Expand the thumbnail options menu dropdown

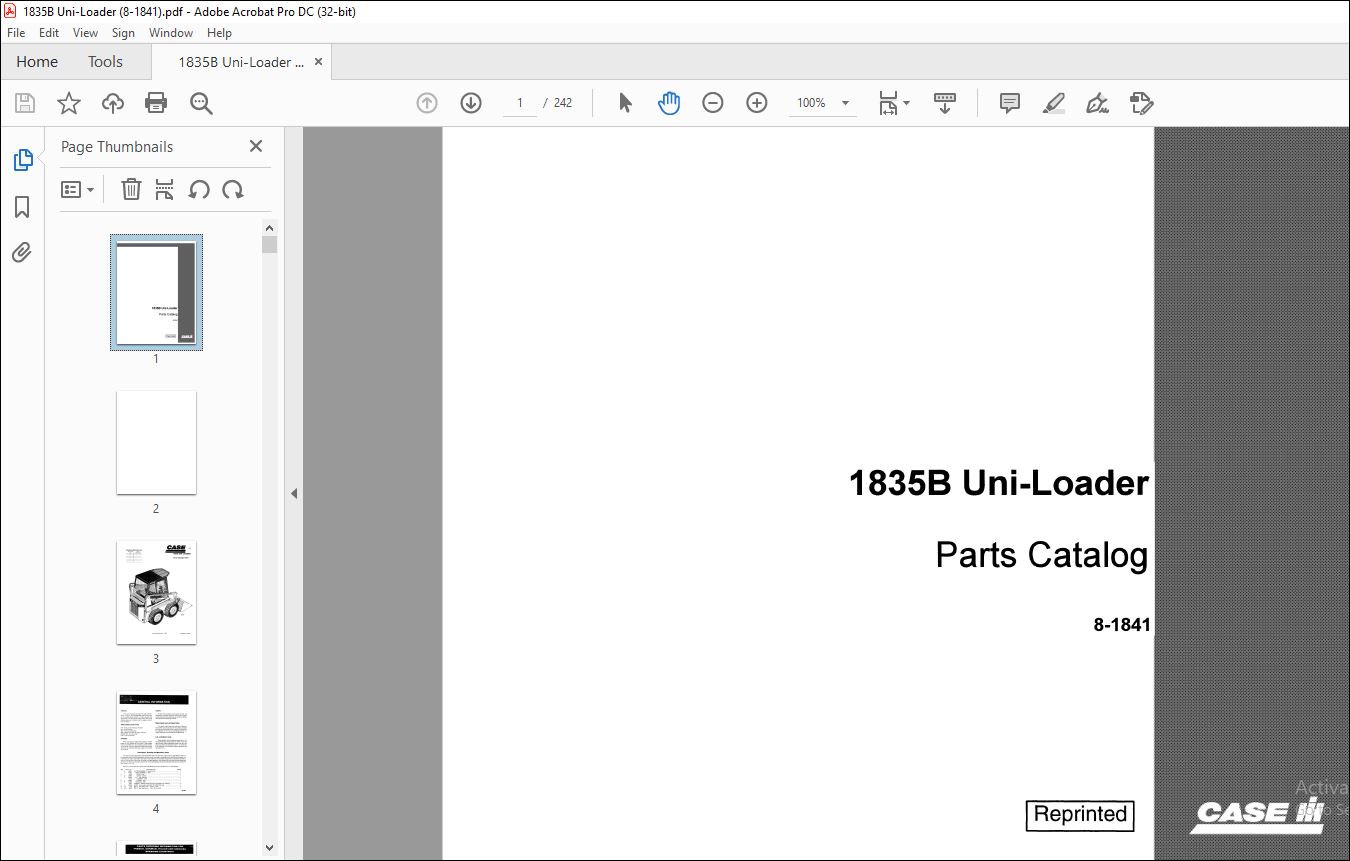[x=77, y=189]
